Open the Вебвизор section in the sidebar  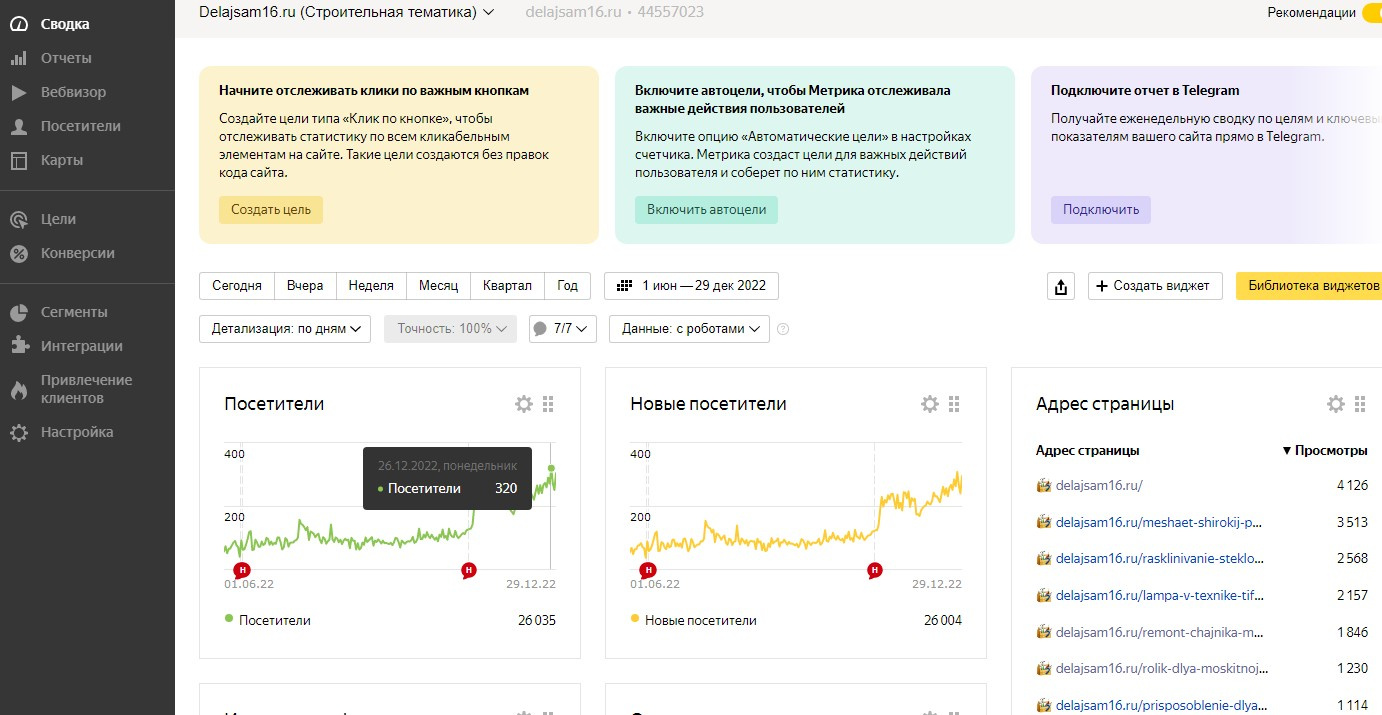click(72, 92)
